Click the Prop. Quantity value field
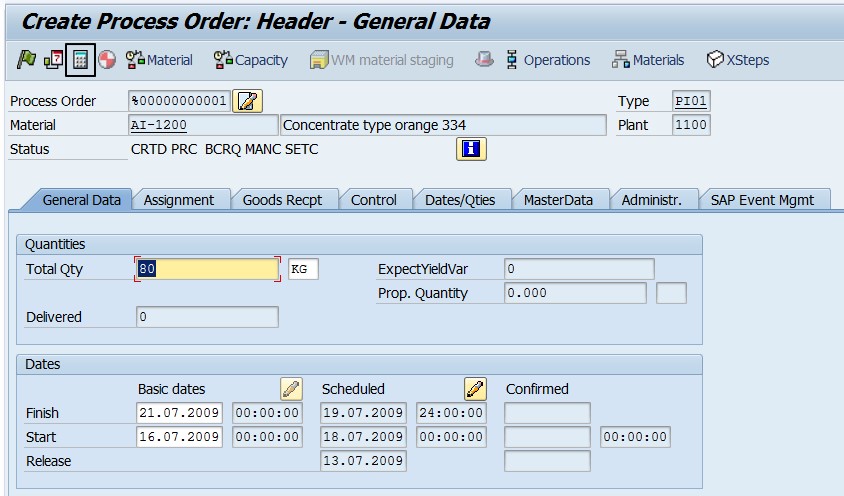Image resolution: width=844 pixels, height=496 pixels. pos(575,293)
